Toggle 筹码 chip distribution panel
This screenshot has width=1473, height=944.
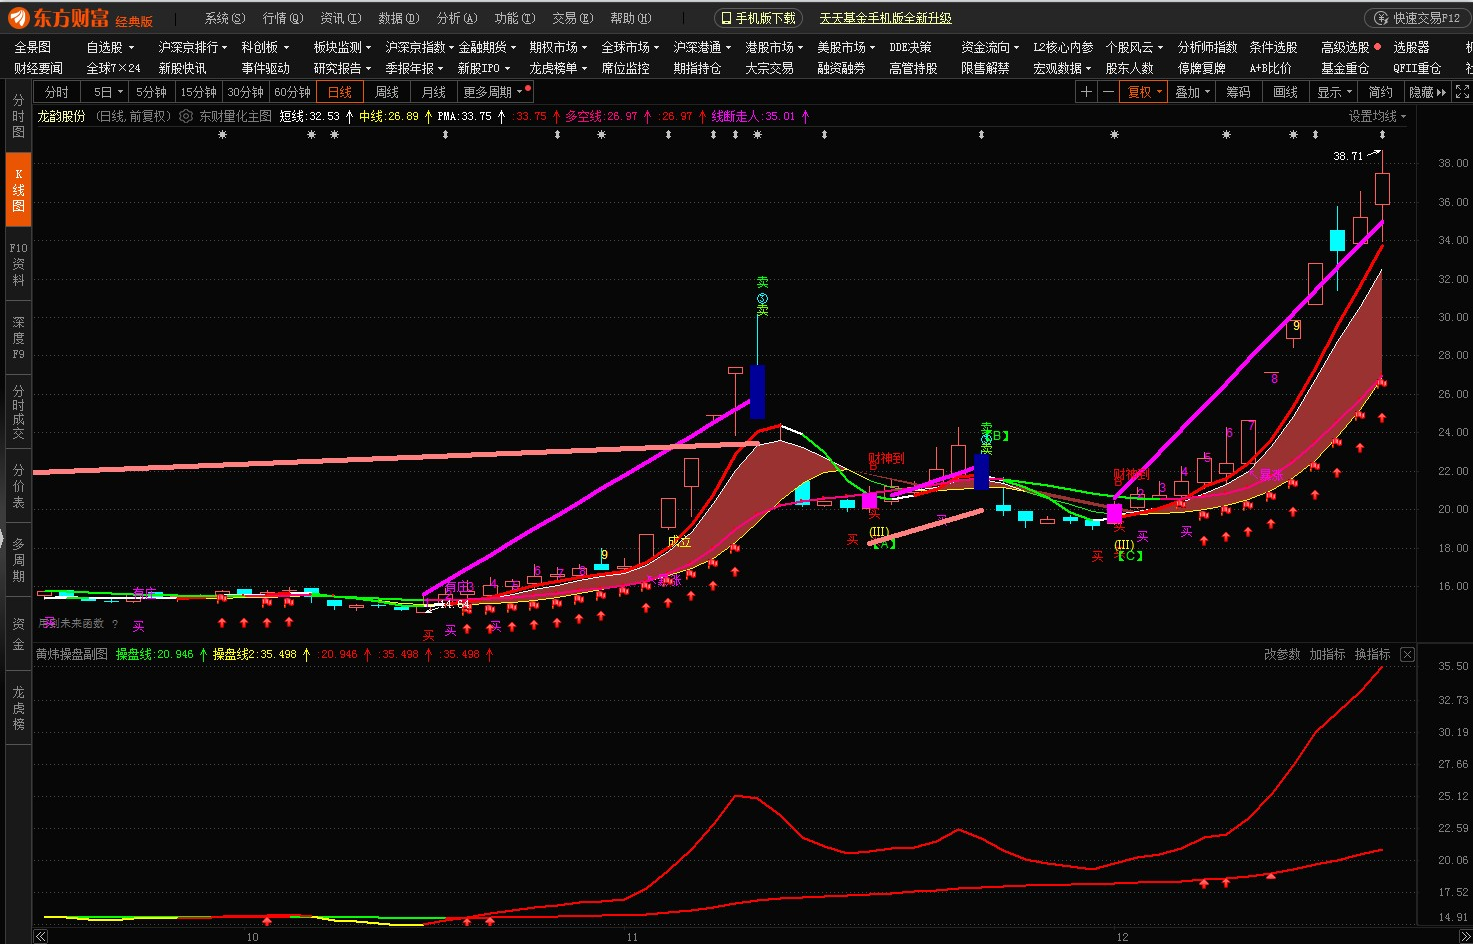1238,92
